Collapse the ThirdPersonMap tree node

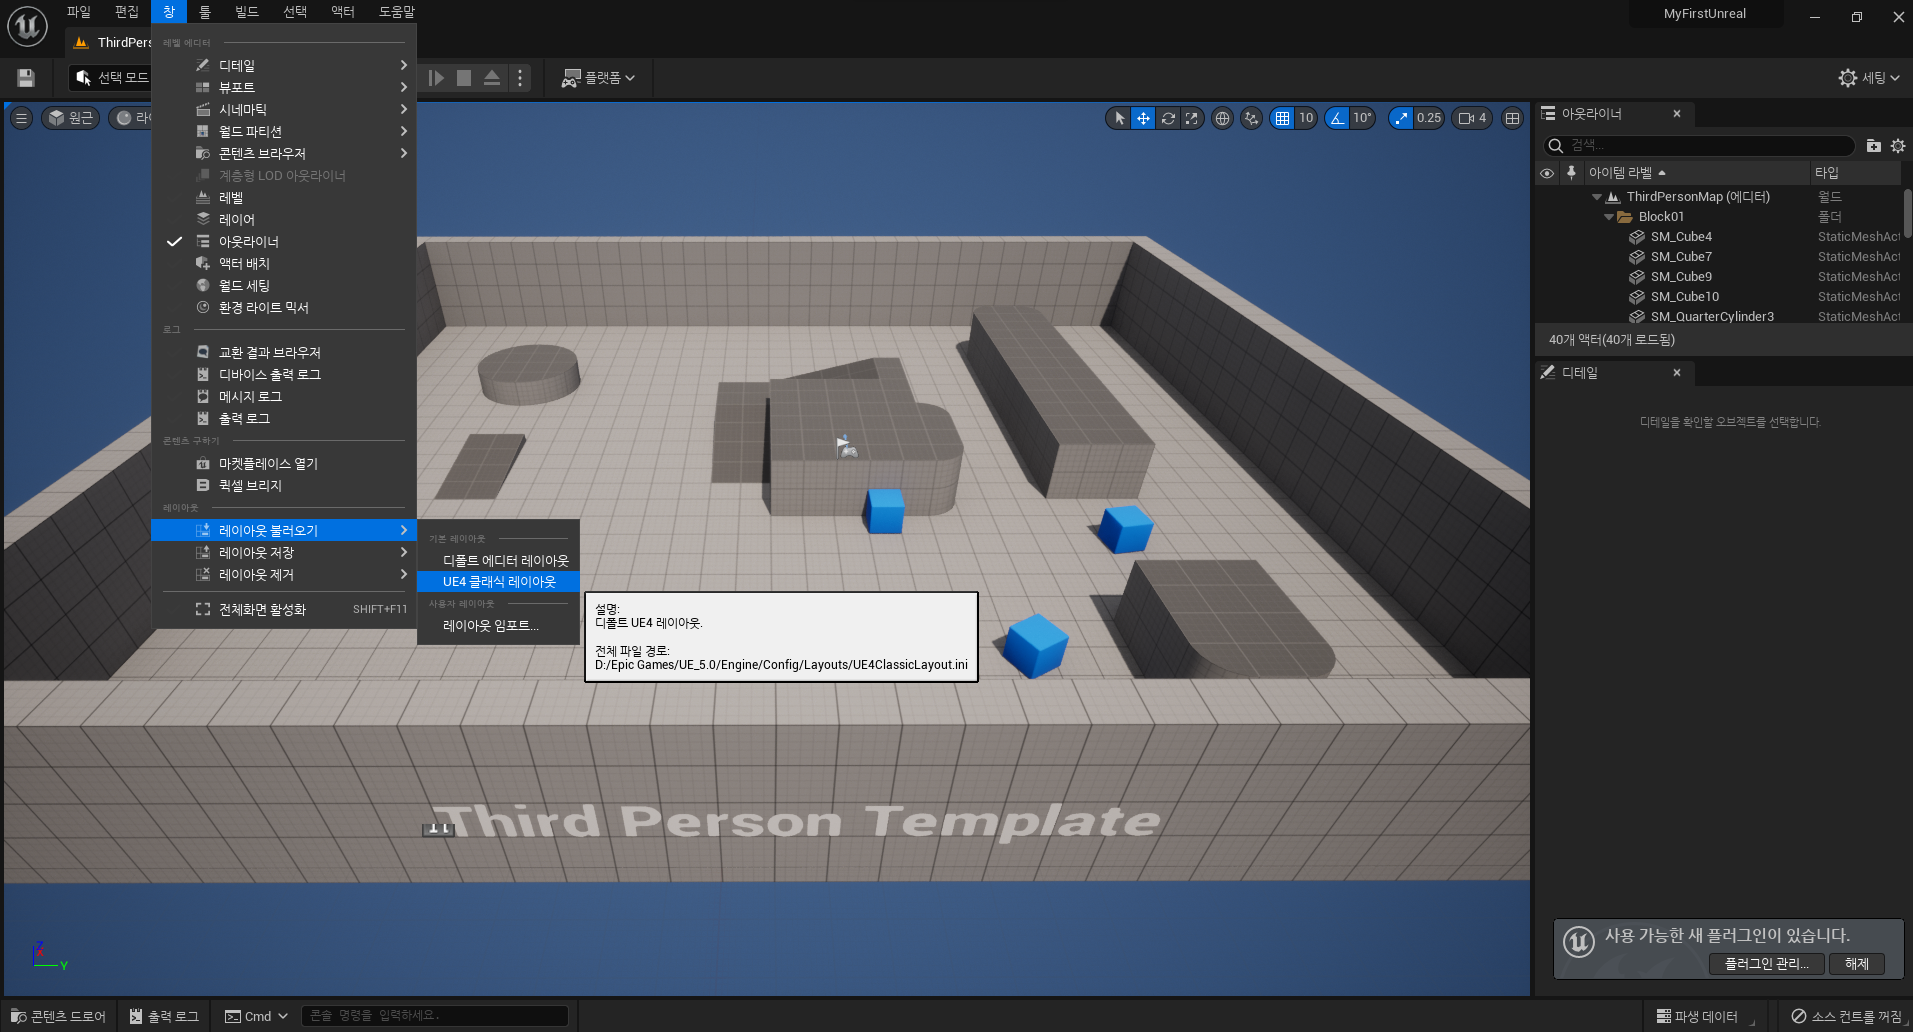pos(1597,197)
